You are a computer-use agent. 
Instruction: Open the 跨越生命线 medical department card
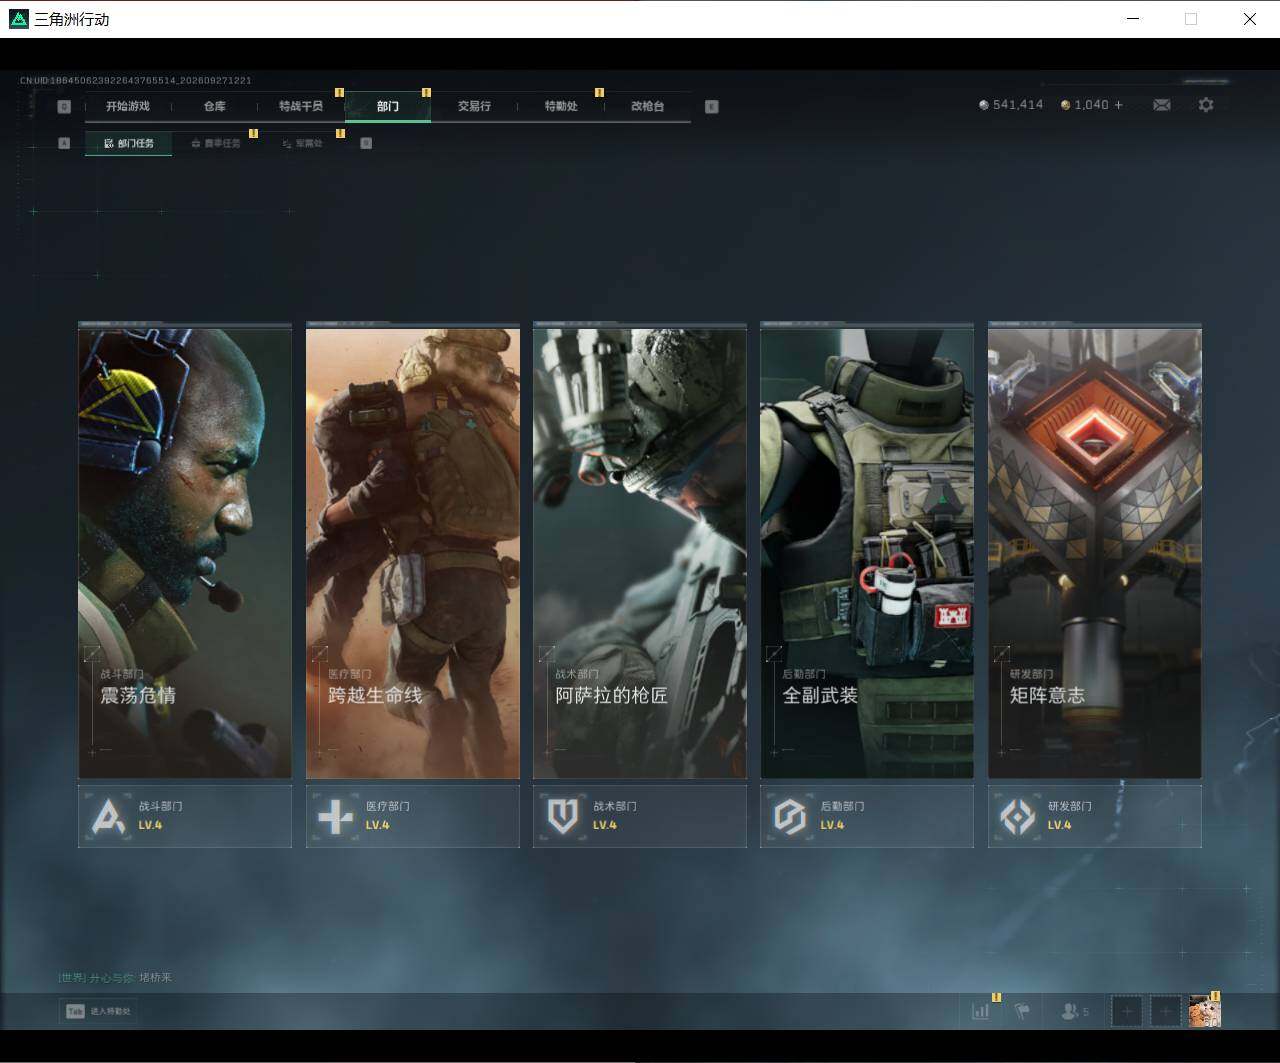pos(413,551)
